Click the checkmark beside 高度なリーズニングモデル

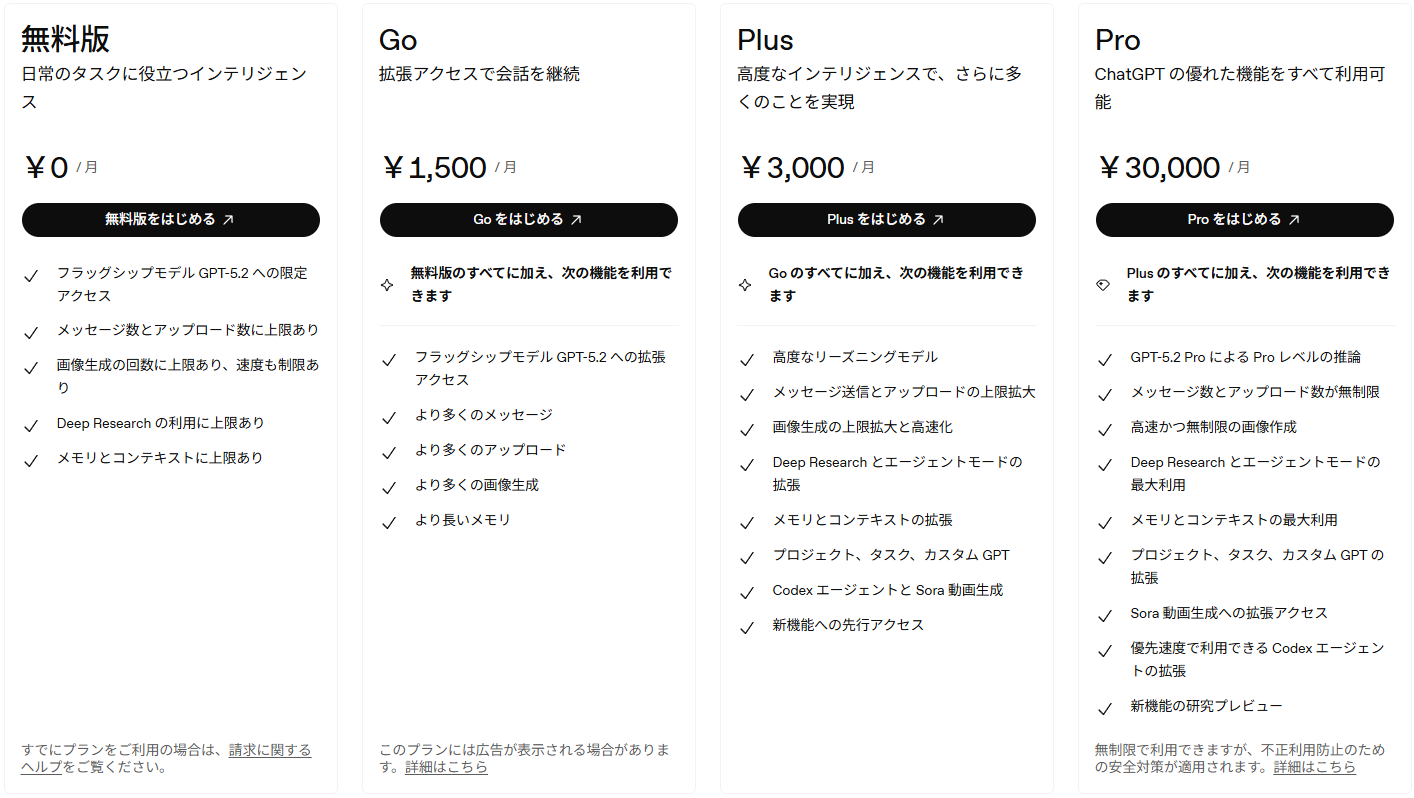click(x=746, y=356)
